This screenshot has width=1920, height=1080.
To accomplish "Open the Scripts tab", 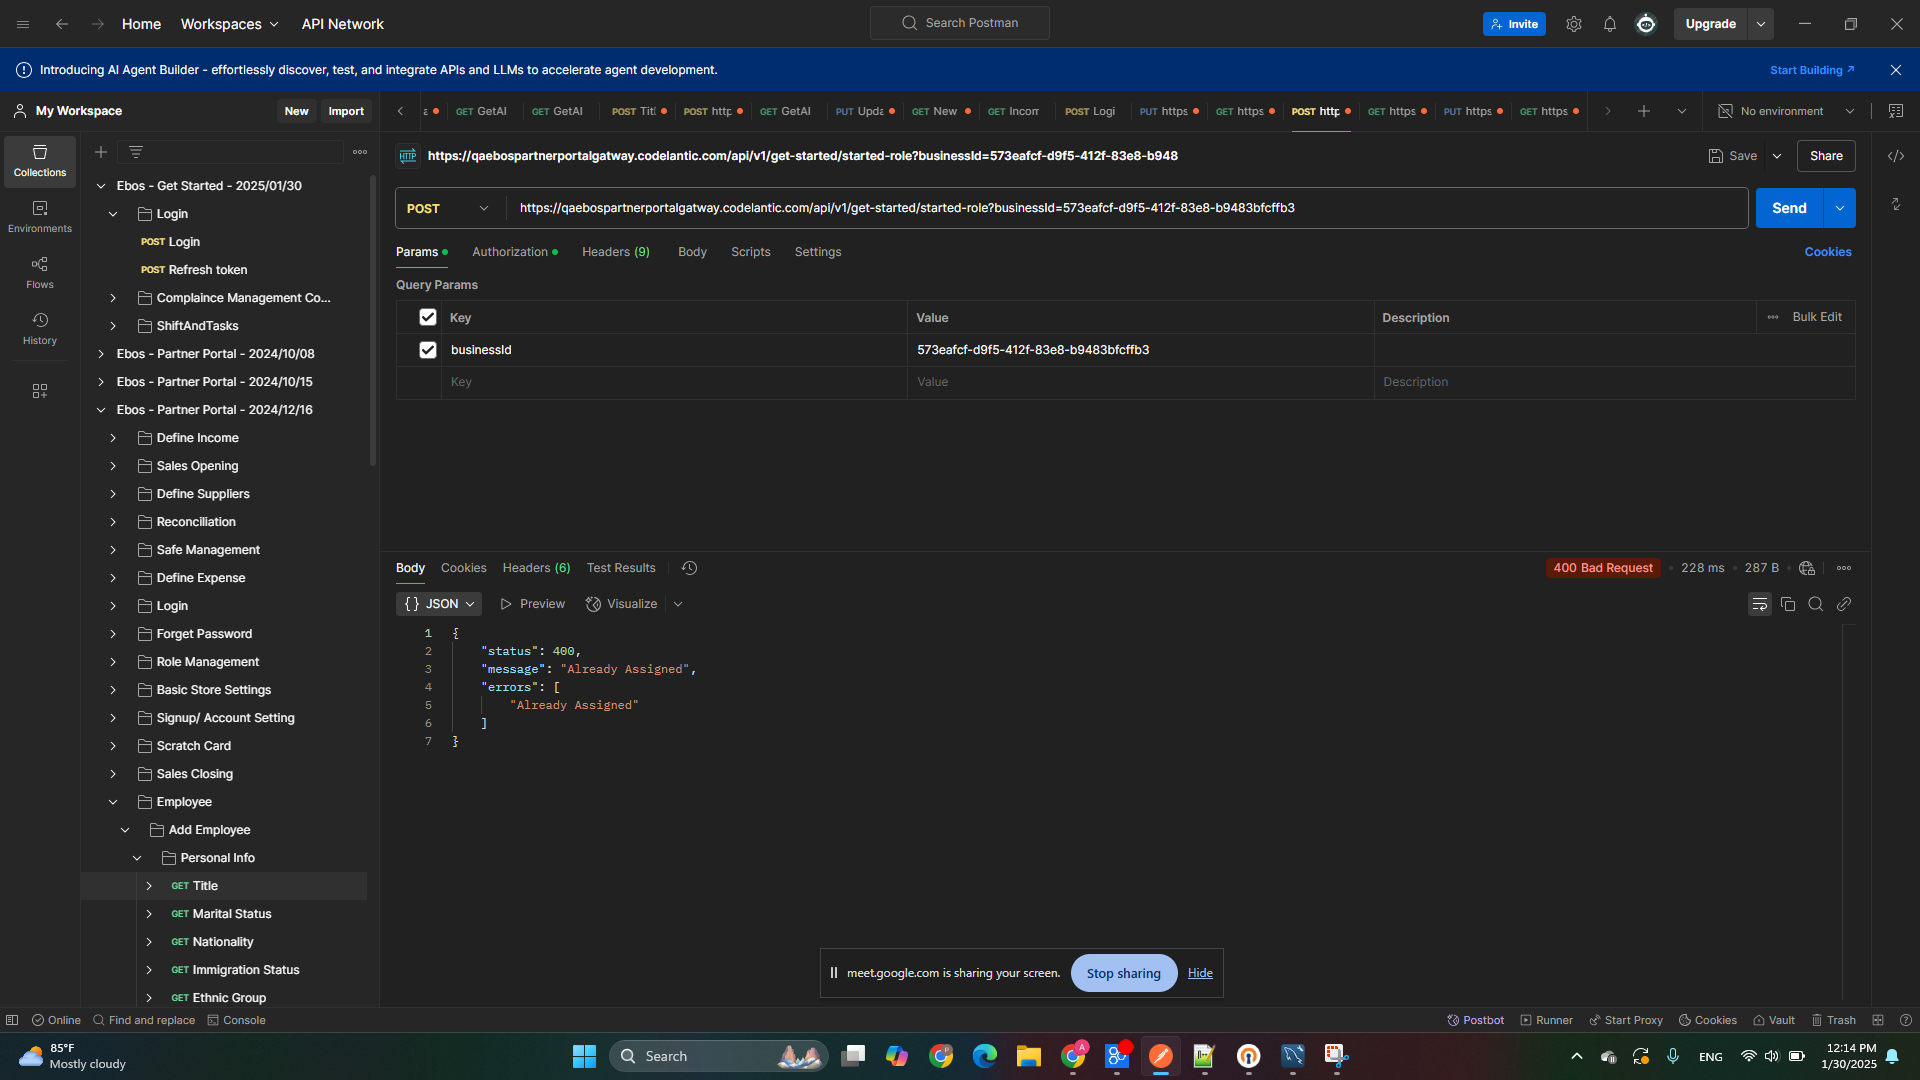I will point(751,252).
